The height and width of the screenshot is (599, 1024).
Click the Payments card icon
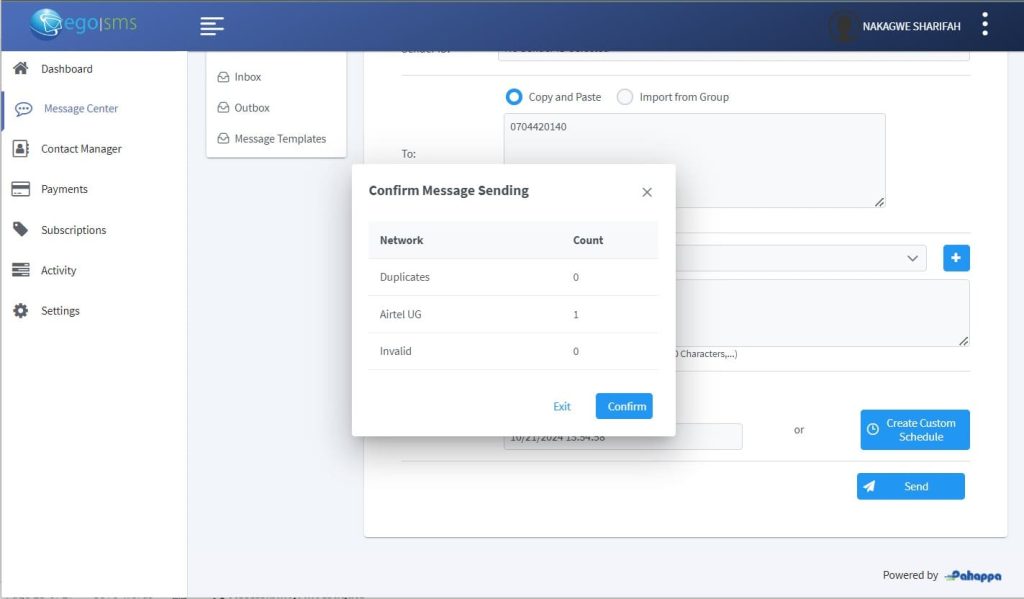(x=20, y=189)
